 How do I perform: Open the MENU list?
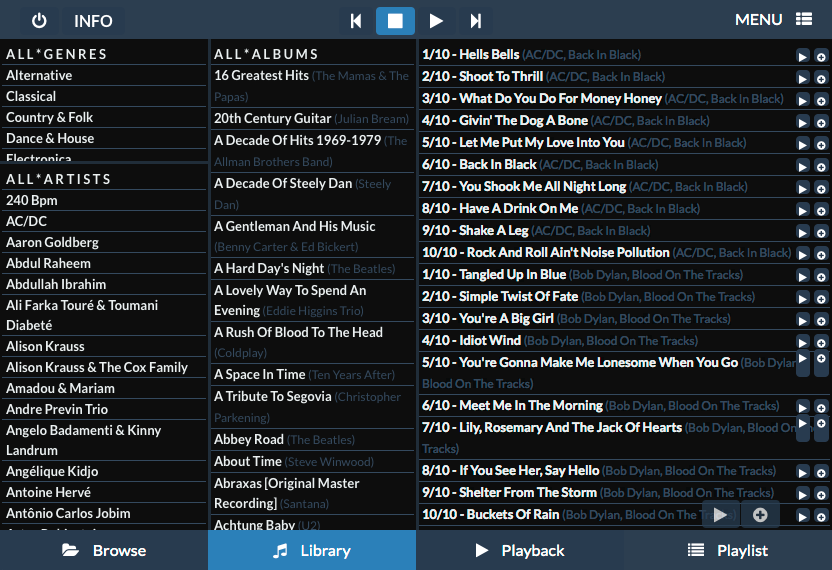(x=773, y=20)
